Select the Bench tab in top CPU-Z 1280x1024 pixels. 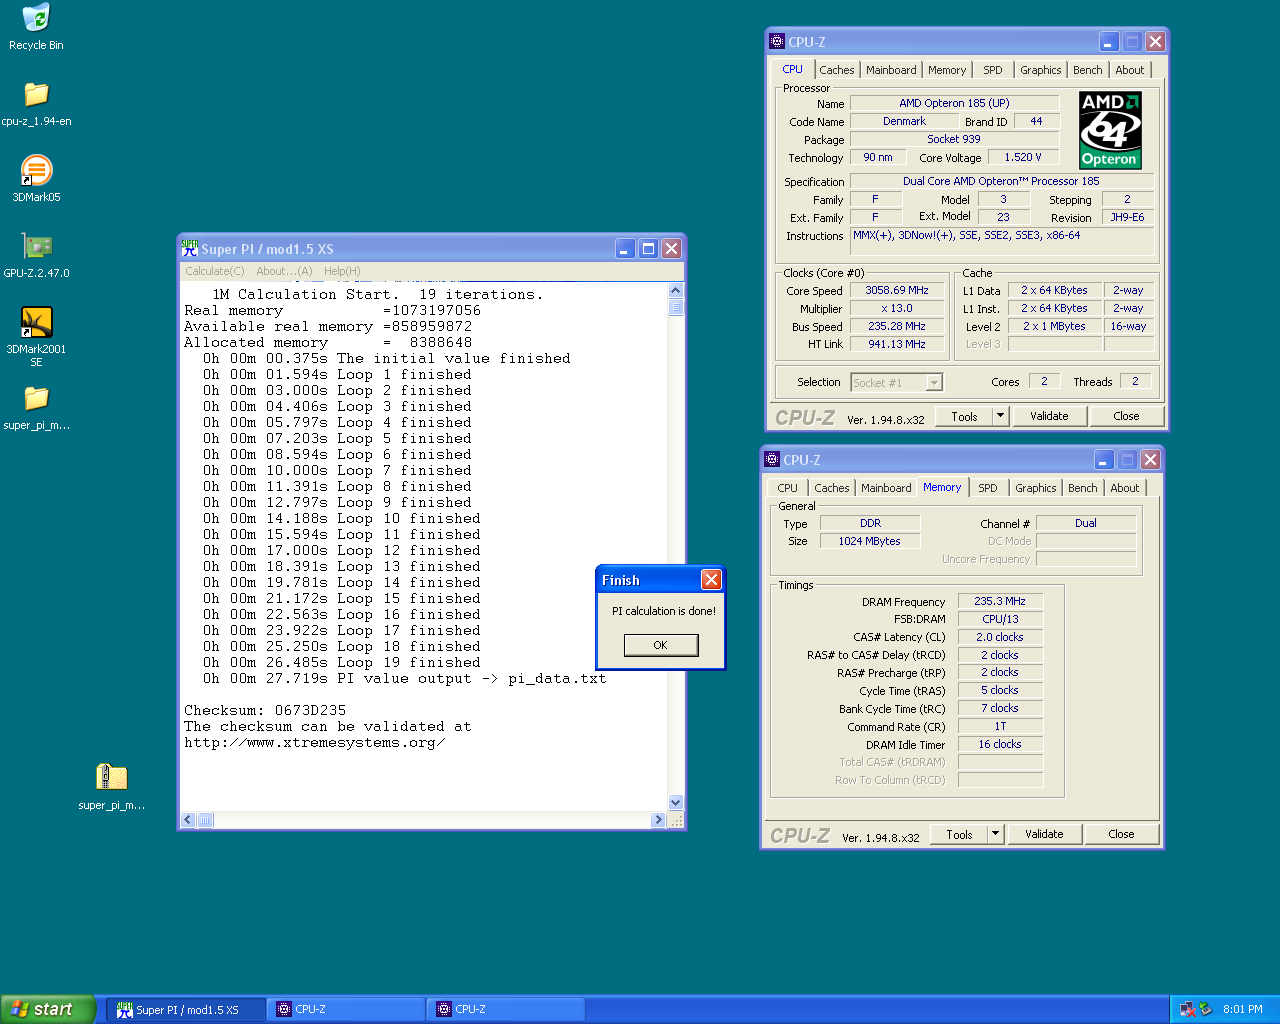coord(1088,70)
